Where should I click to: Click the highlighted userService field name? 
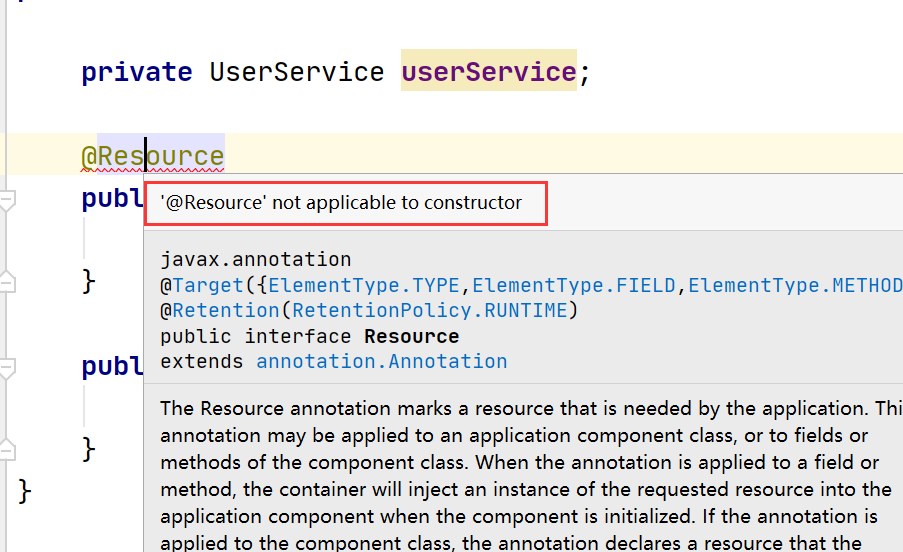[488, 72]
